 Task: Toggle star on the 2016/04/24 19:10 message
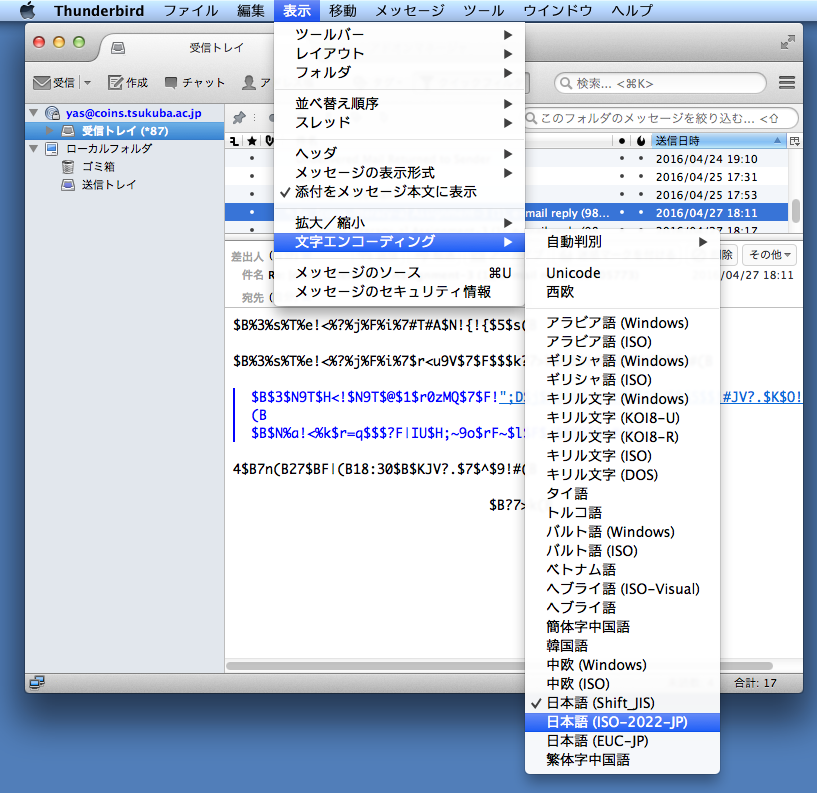pyautogui.click(x=252, y=158)
